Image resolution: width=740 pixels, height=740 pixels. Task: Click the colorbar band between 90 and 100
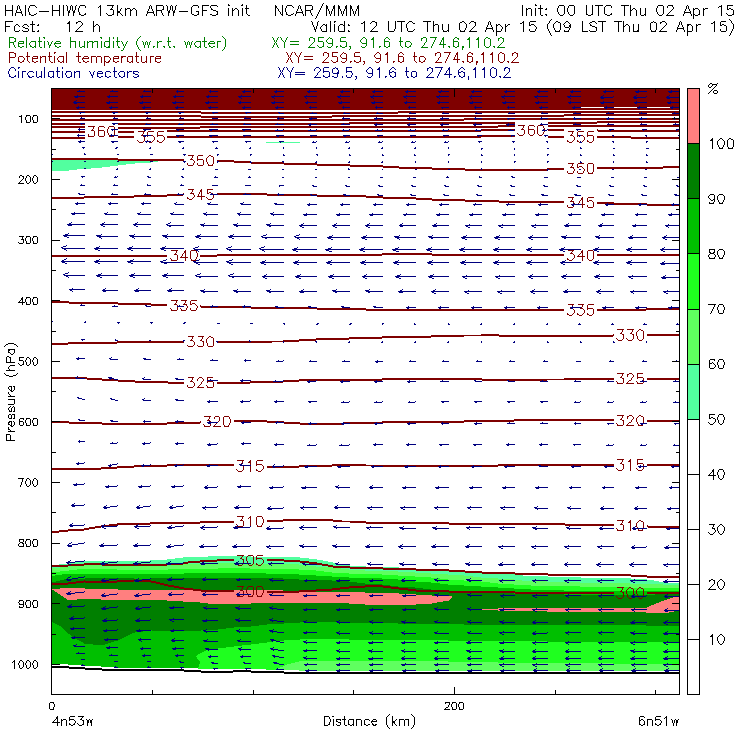pos(693,171)
